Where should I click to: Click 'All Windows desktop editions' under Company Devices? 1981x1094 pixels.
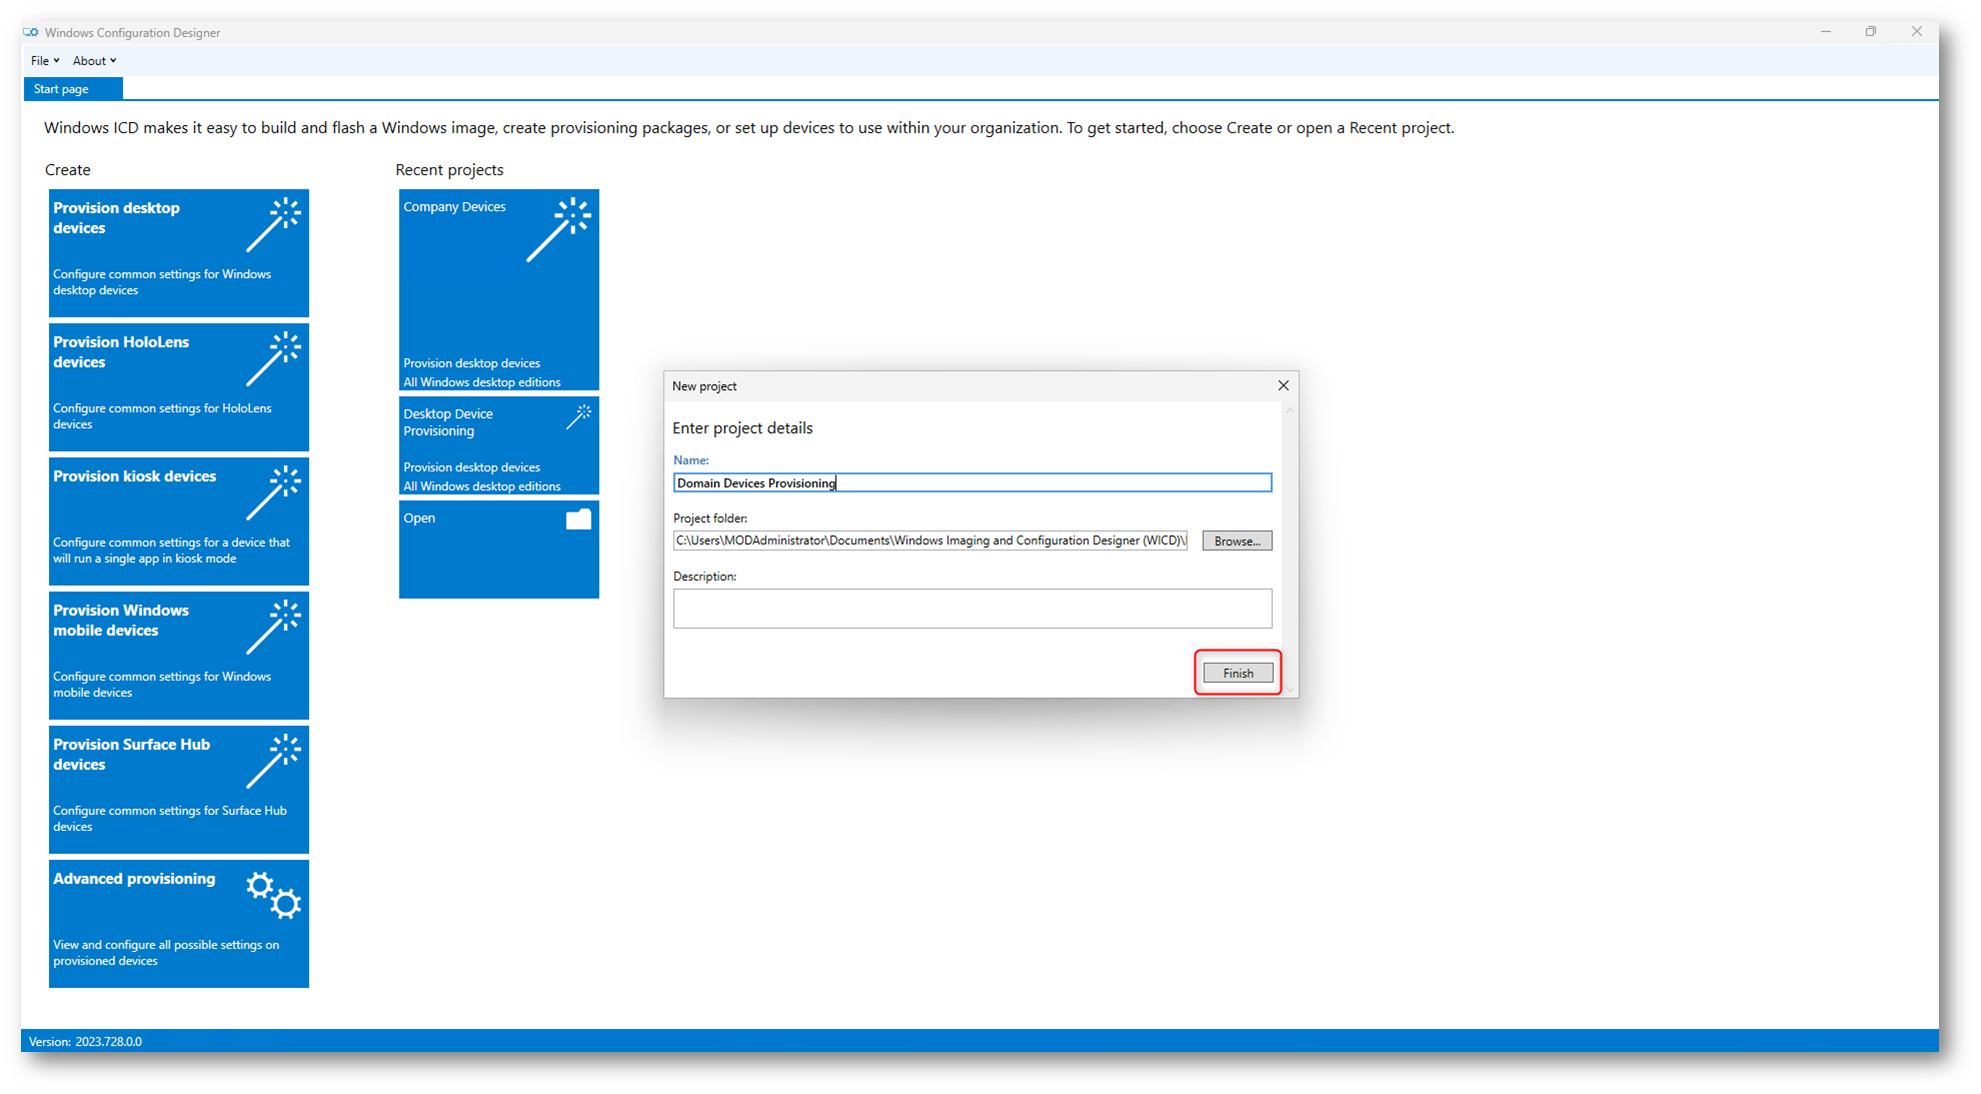482,382
